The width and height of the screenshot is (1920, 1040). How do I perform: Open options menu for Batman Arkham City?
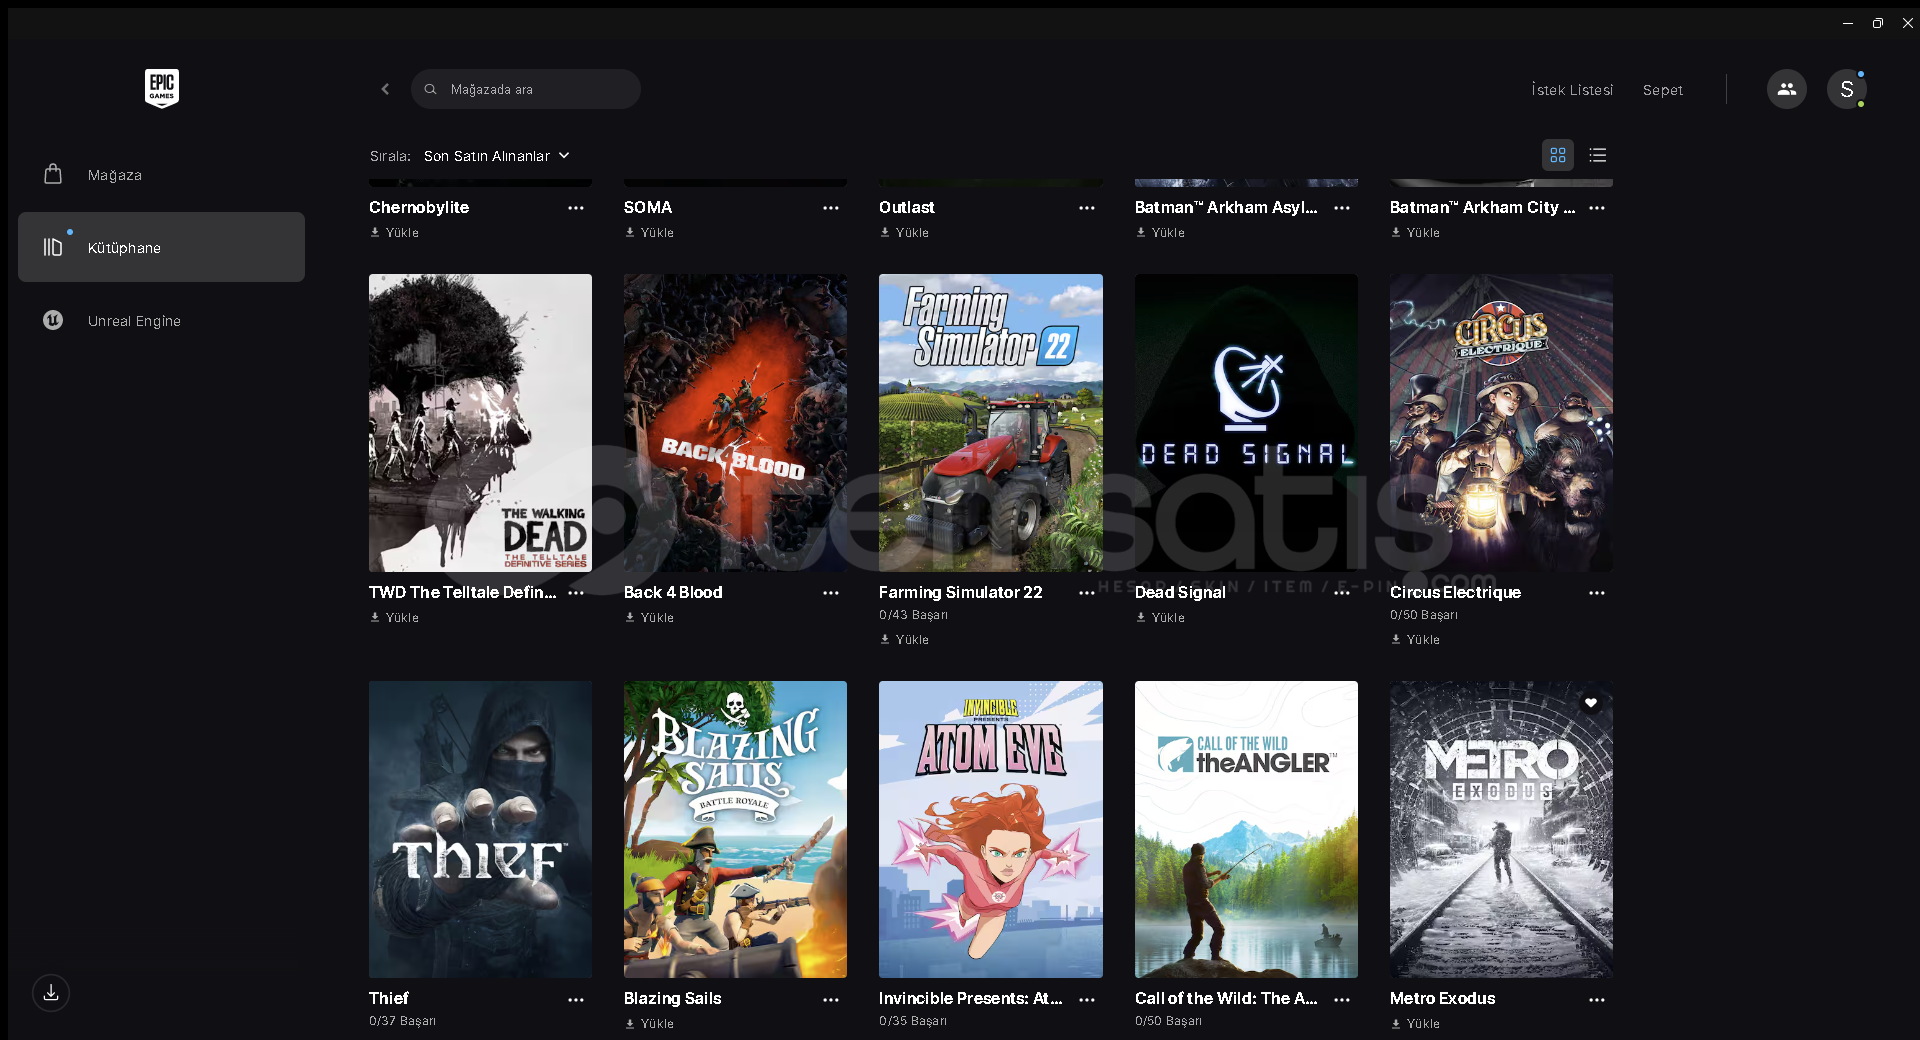click(1597, 208)
